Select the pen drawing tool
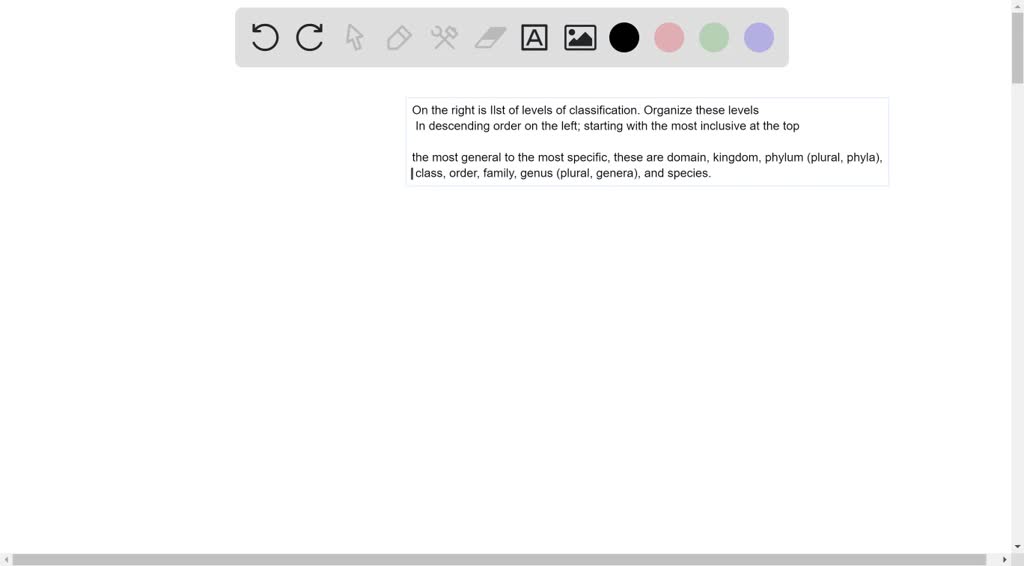This screenshot has height=566, width=1024. pyautogui.click(x=399, y=38)
